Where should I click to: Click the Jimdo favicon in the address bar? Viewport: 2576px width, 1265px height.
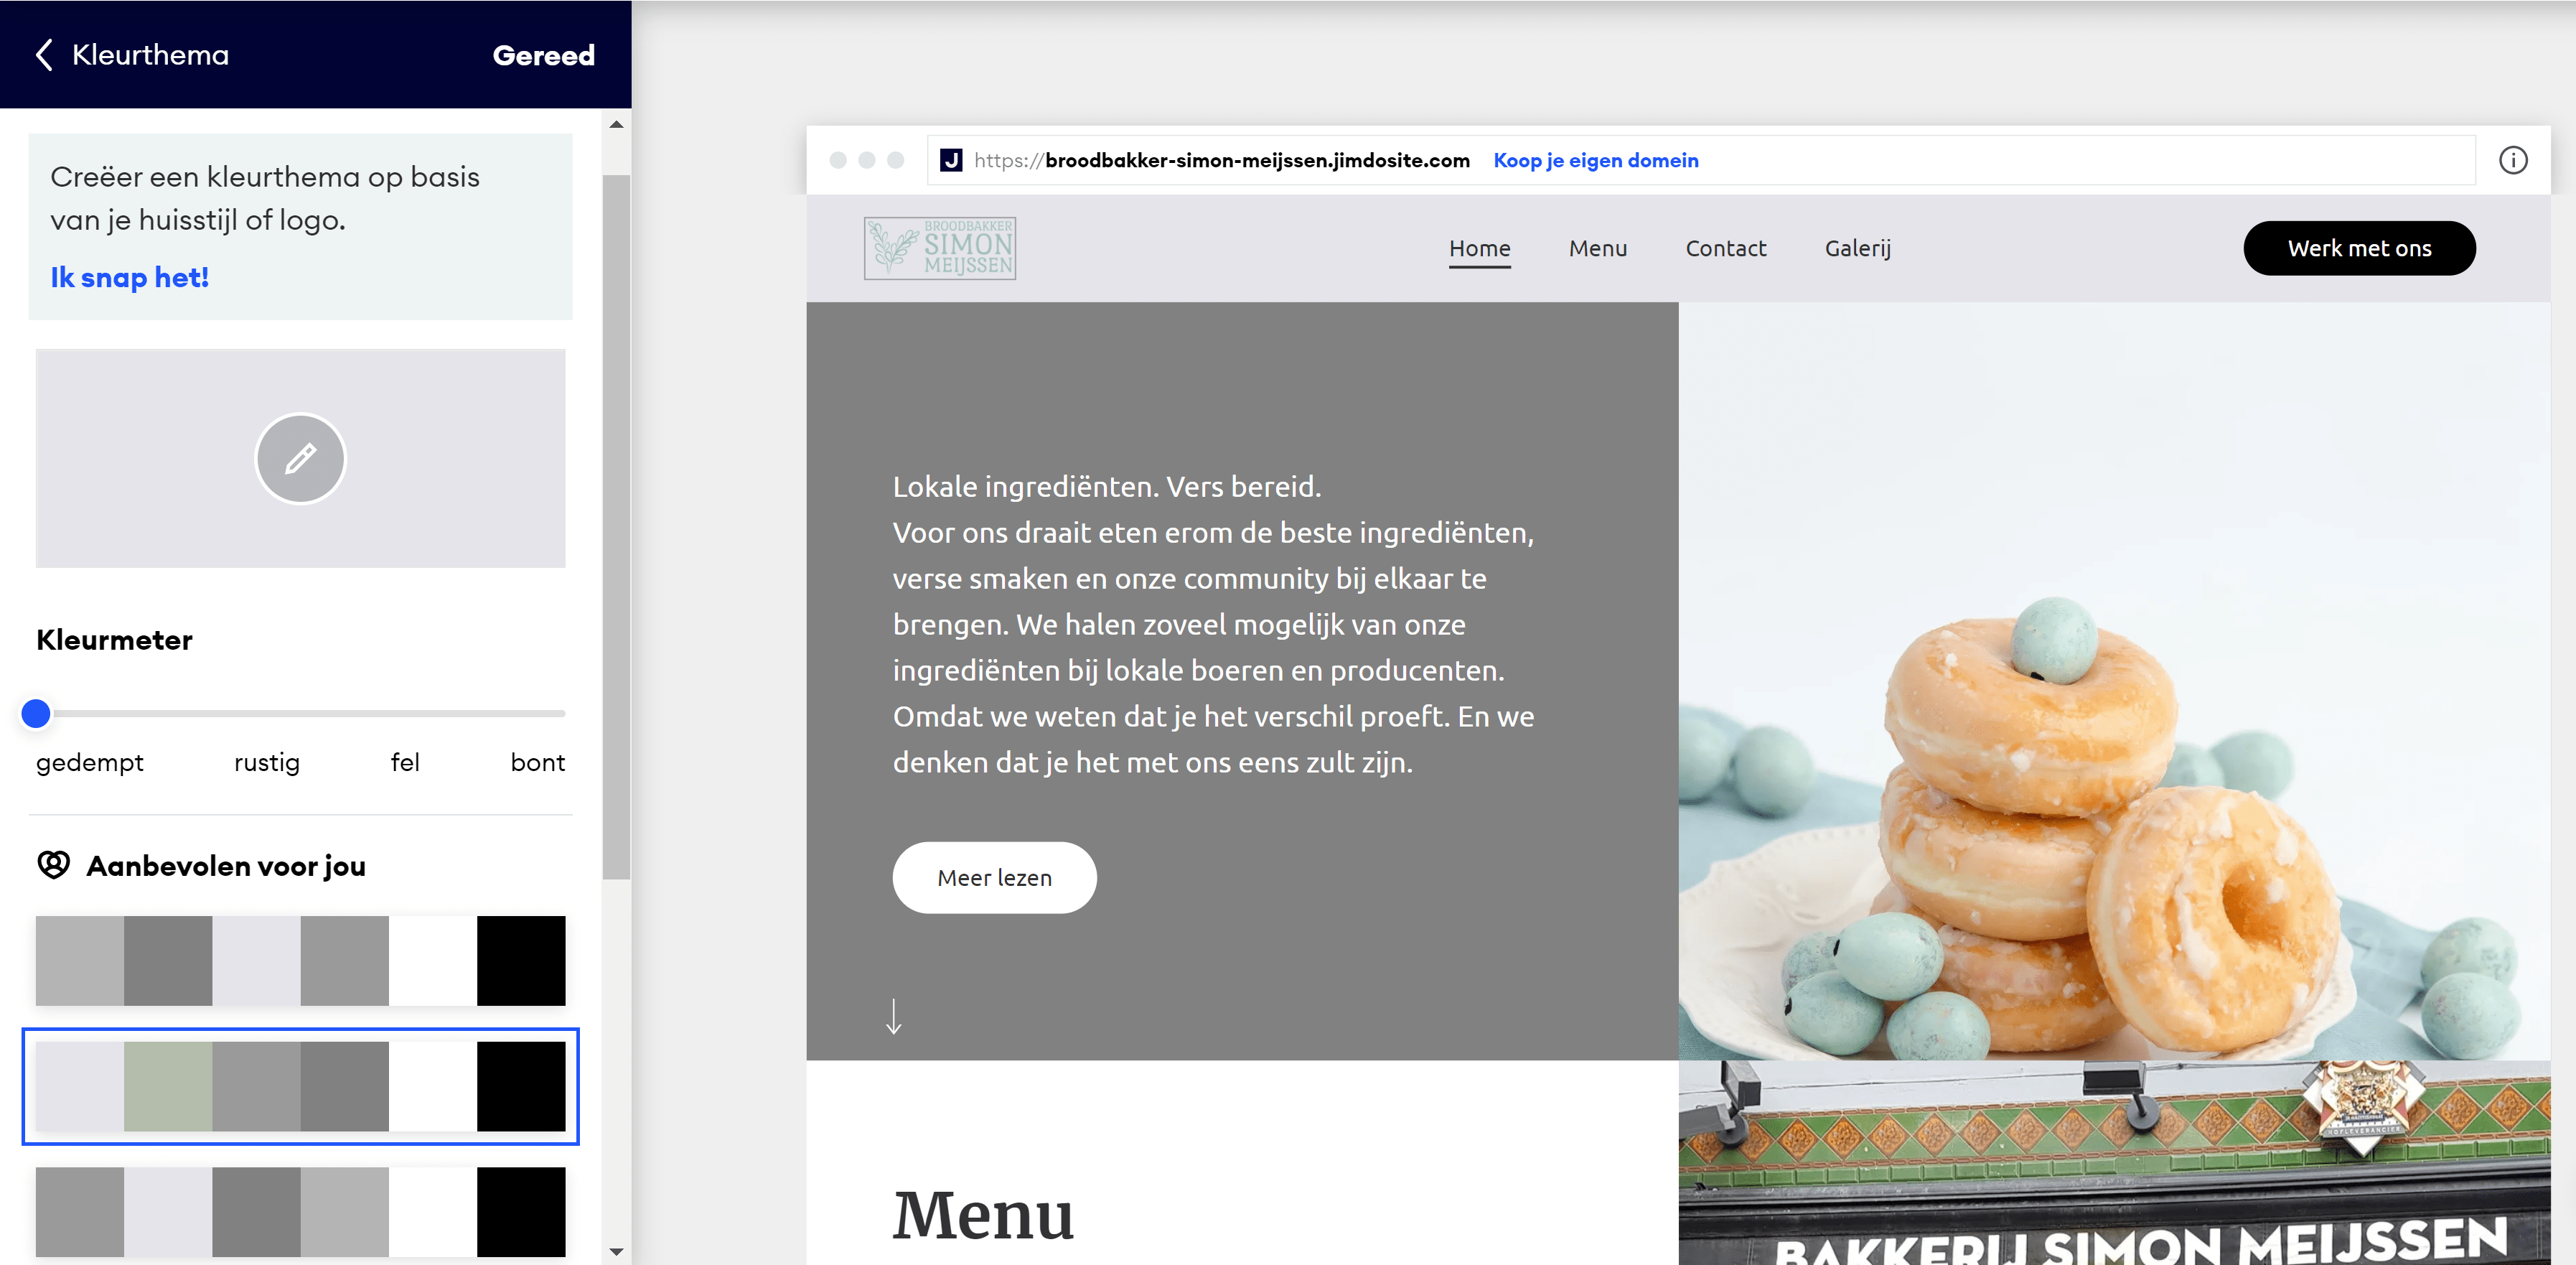[951, 160]
